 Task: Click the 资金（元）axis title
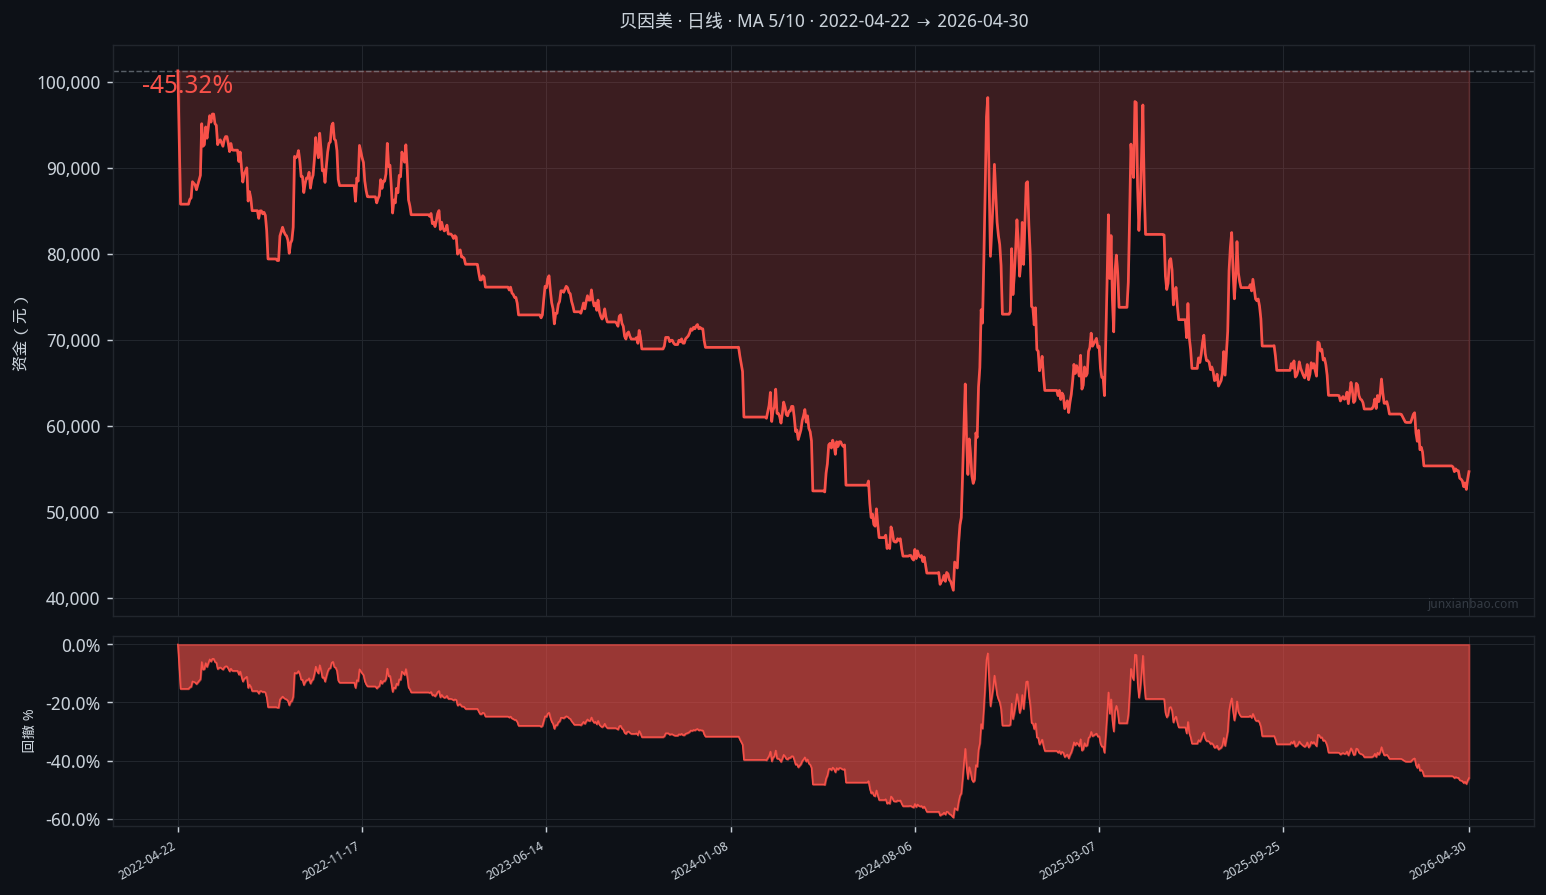pos(20,334)
